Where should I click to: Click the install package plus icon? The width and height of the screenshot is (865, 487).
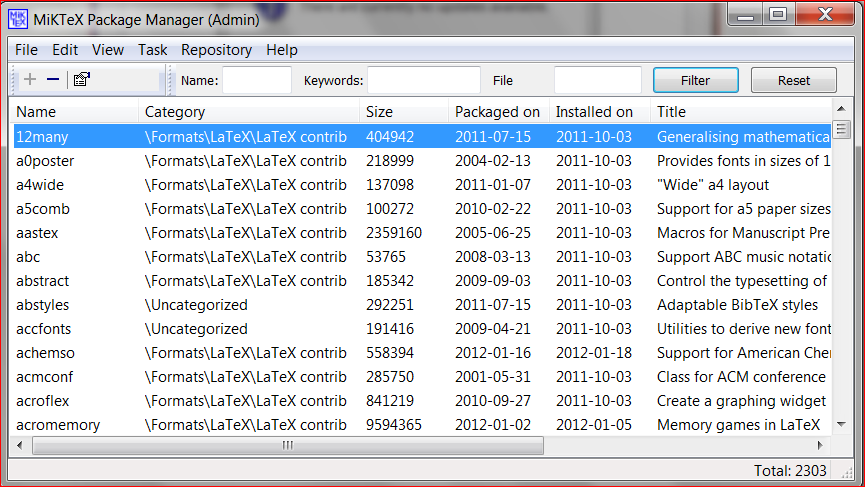click(x=30, y=79)
